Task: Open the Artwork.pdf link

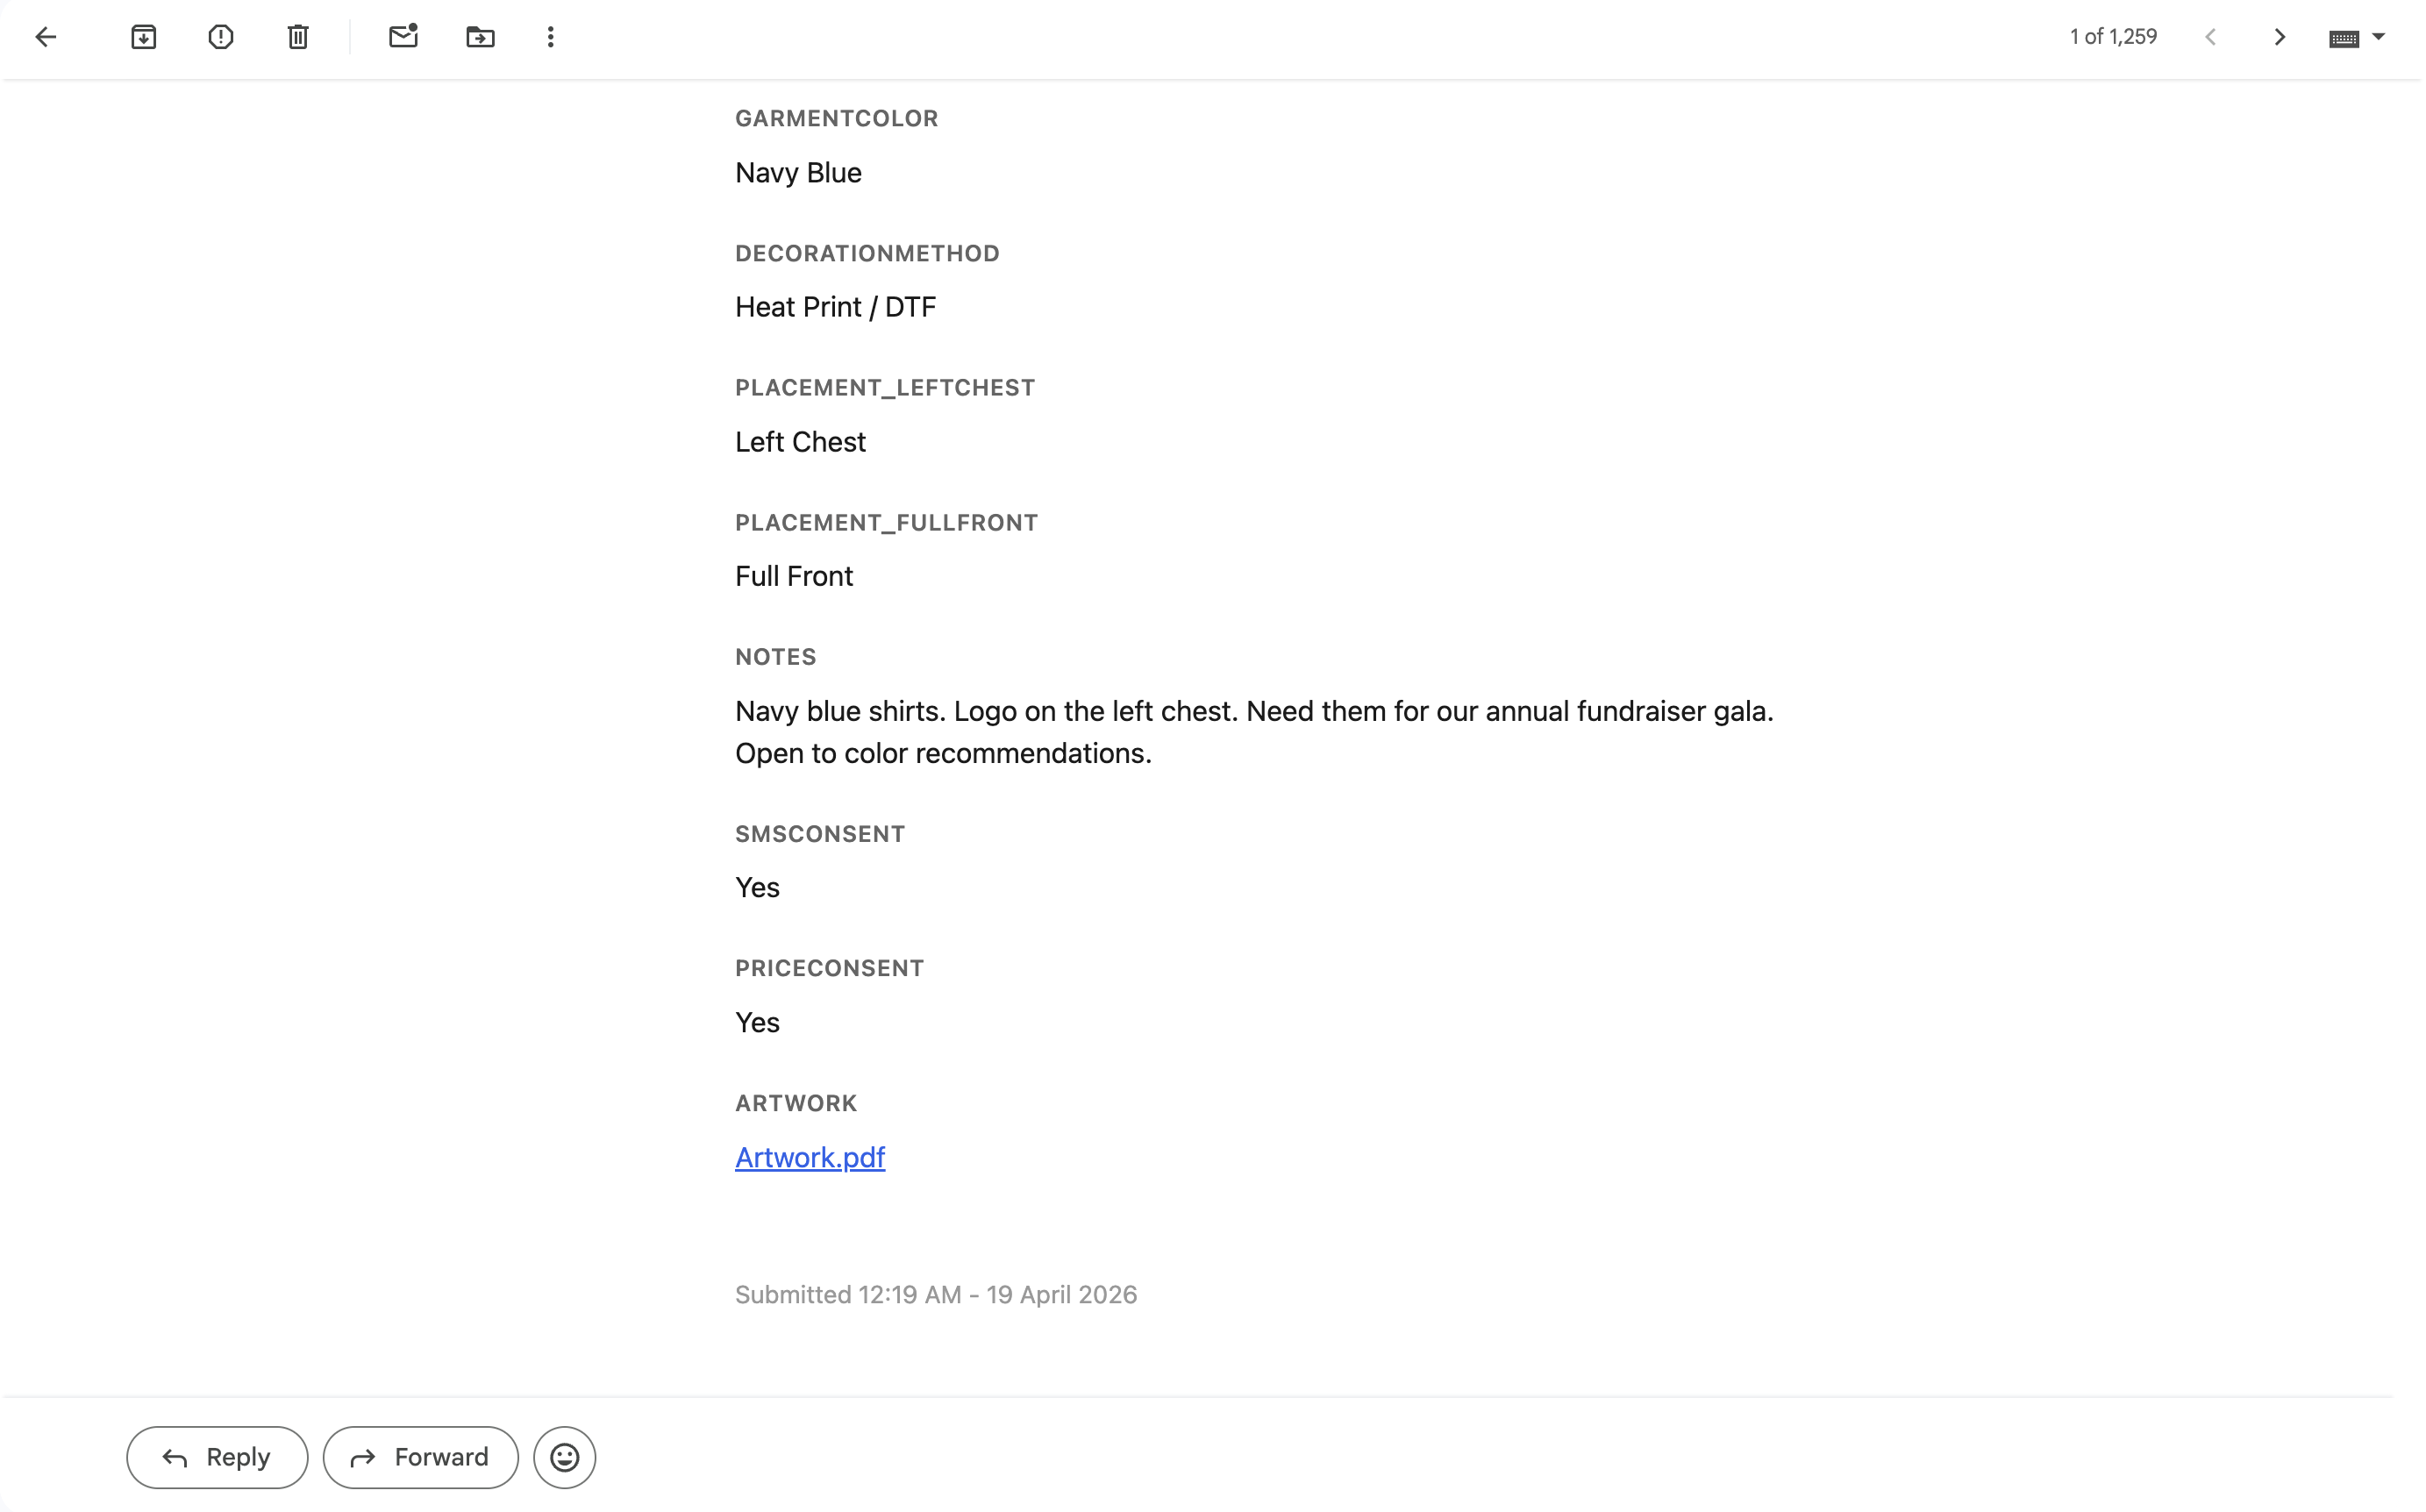Action: click(x=809, y=1157)
